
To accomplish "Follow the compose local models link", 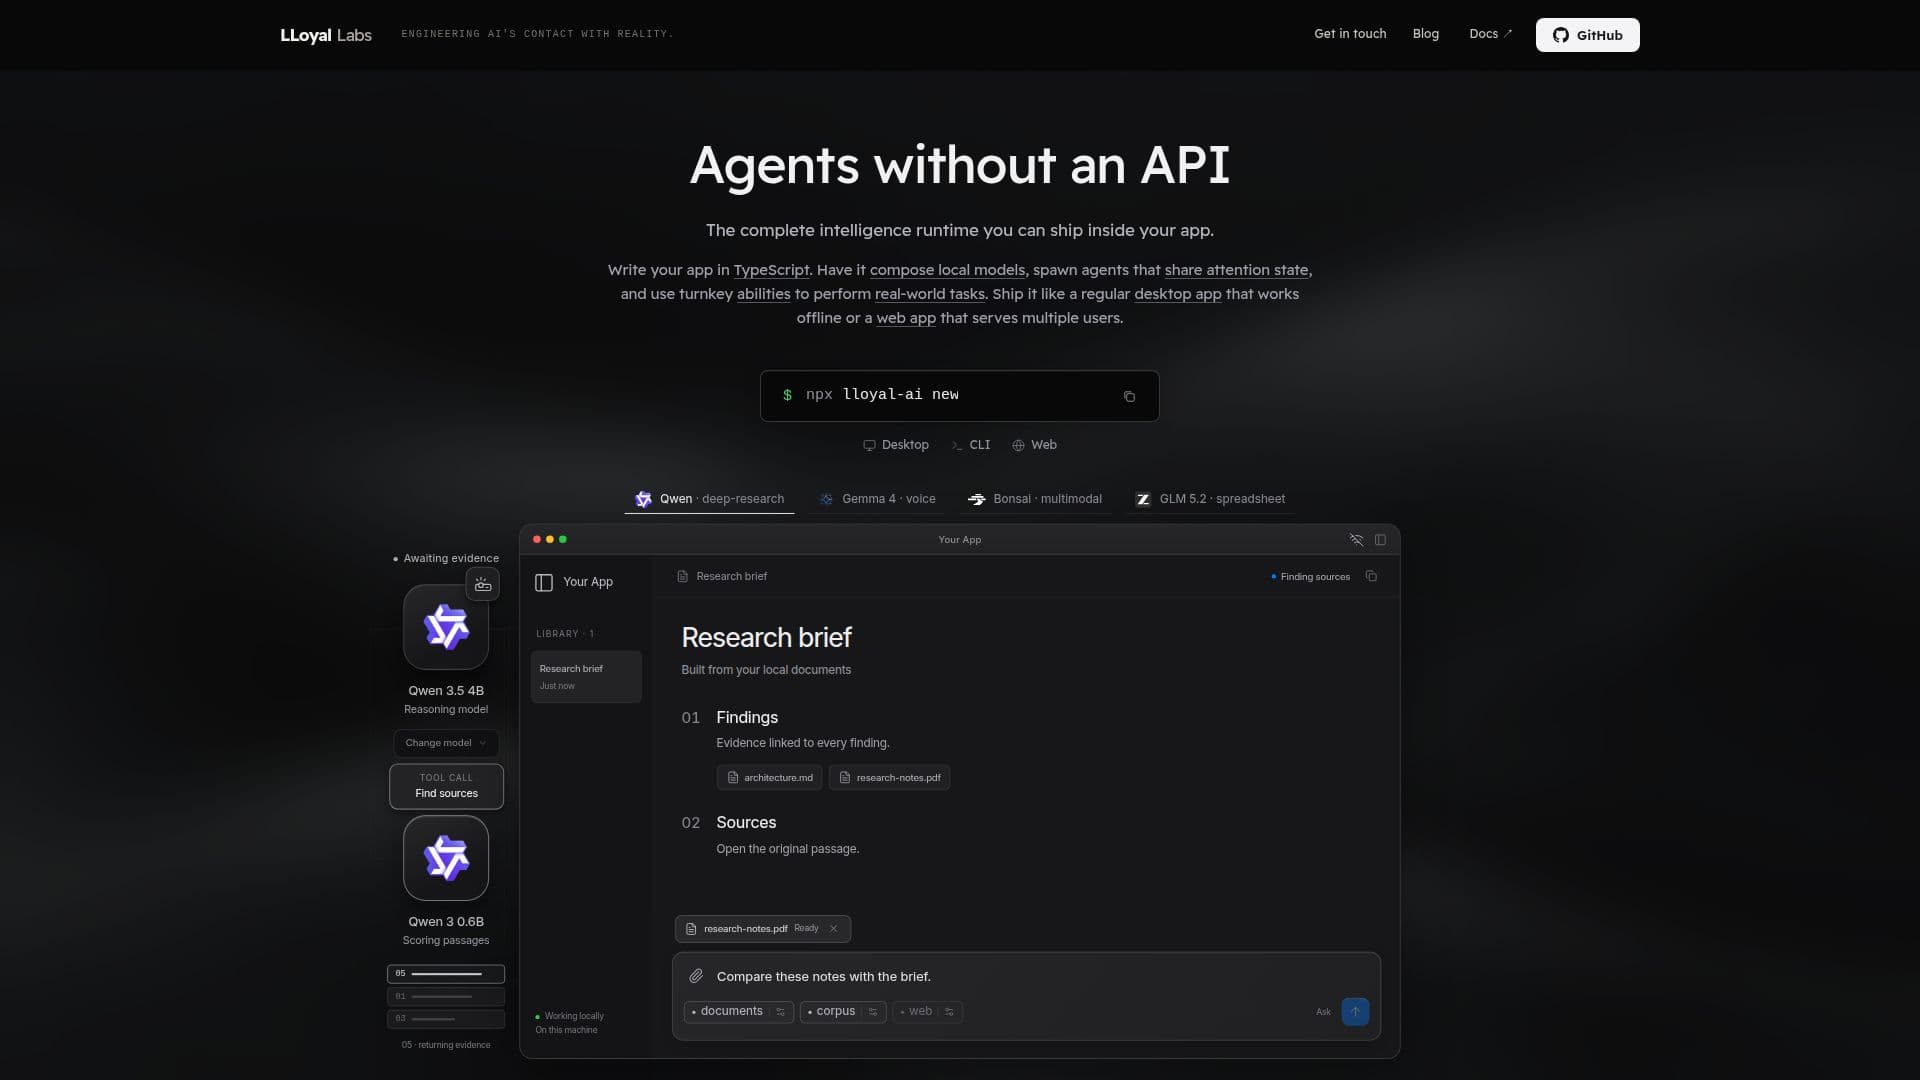I will [x=947, y=270].
